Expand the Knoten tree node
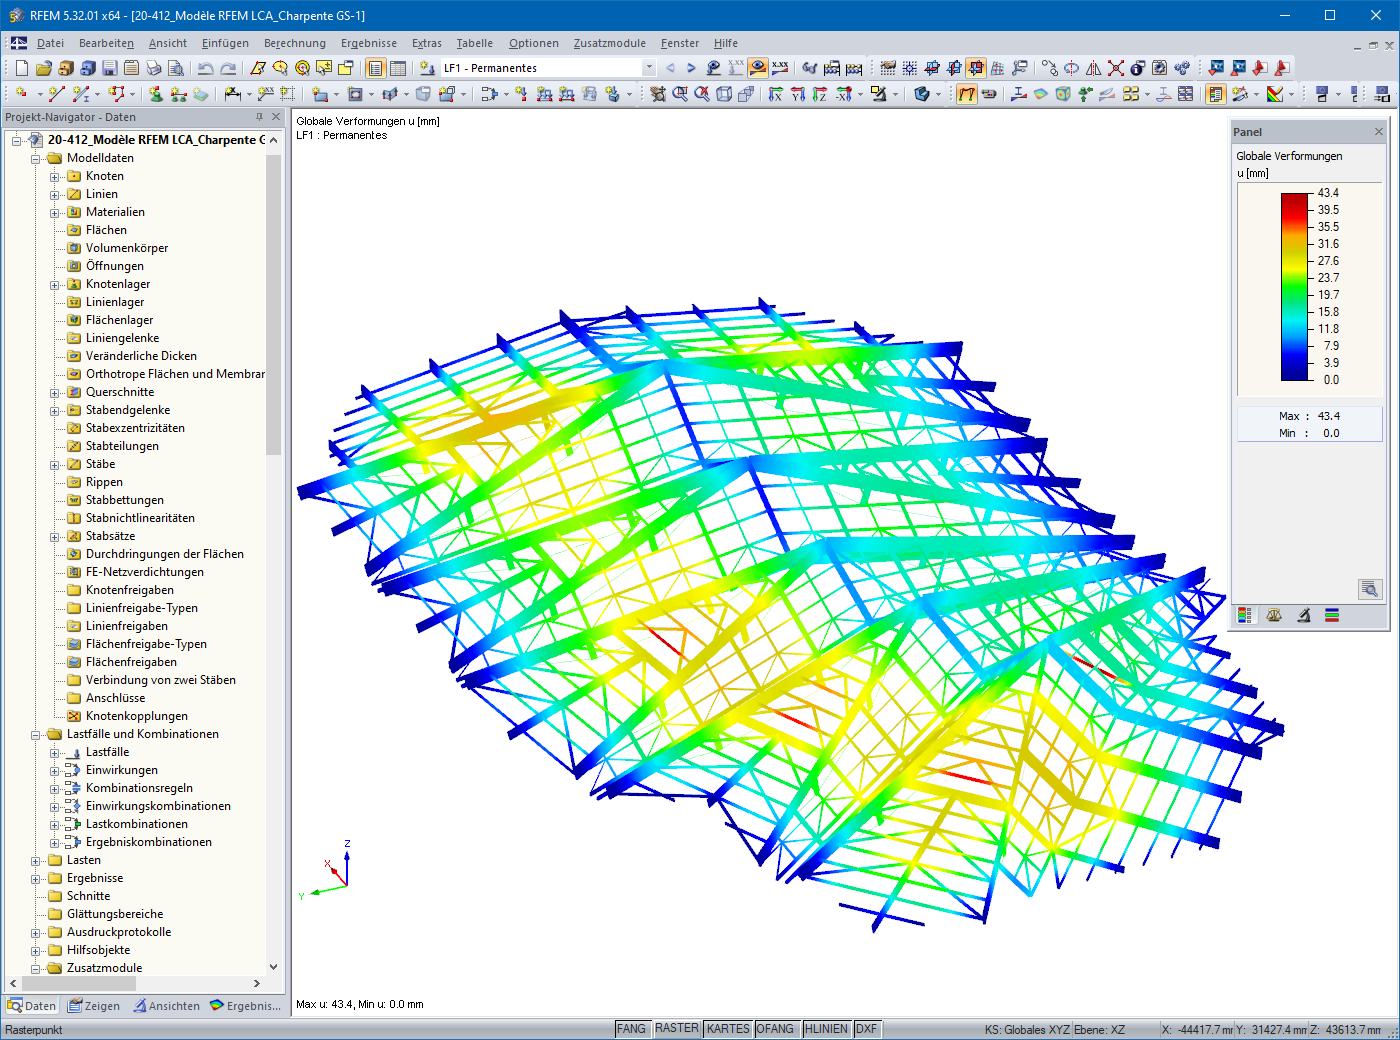Viewport: 1400px width, 1040px height. point(55,177)
